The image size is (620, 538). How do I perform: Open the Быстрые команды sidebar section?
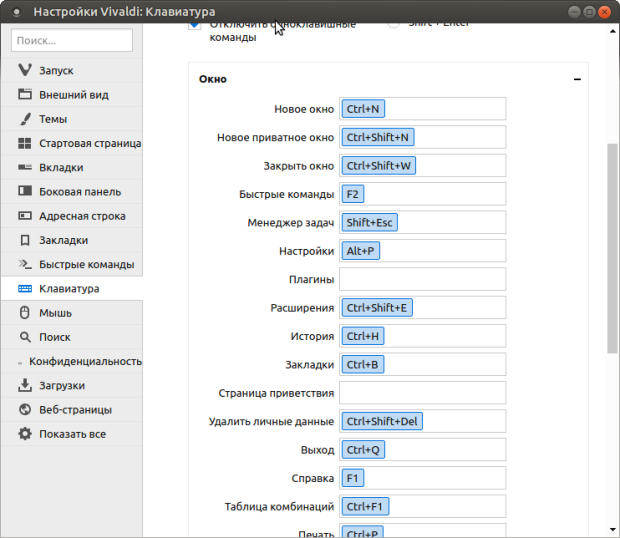tap(86, 265)
